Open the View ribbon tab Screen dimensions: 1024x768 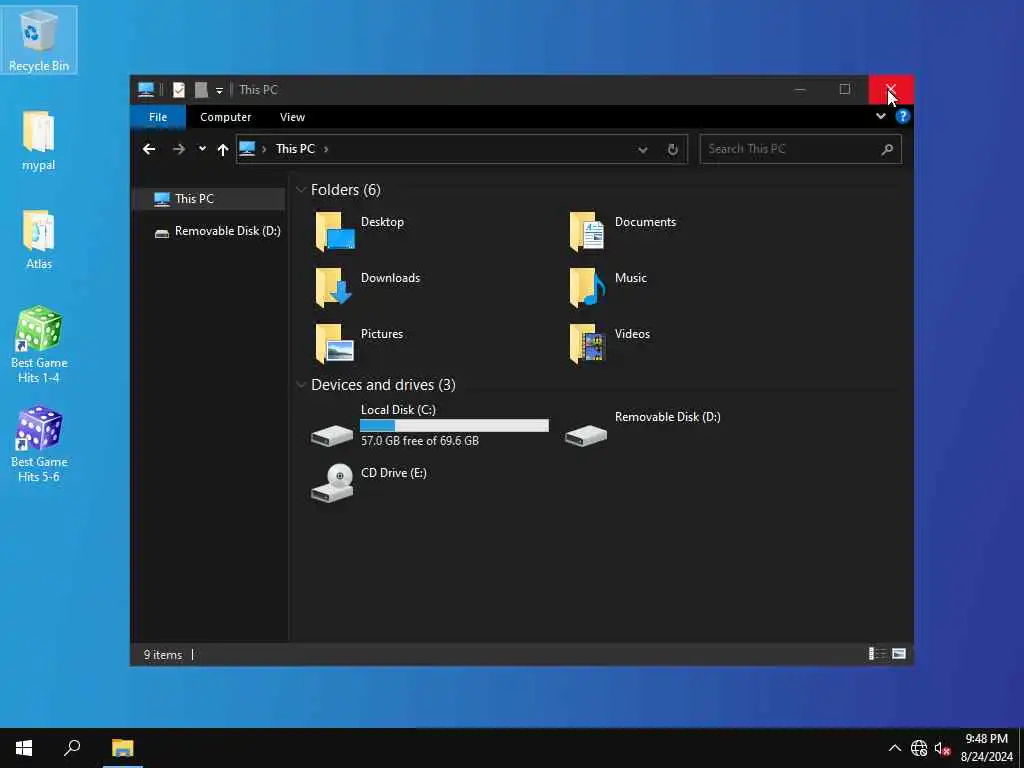pos(292,117)
